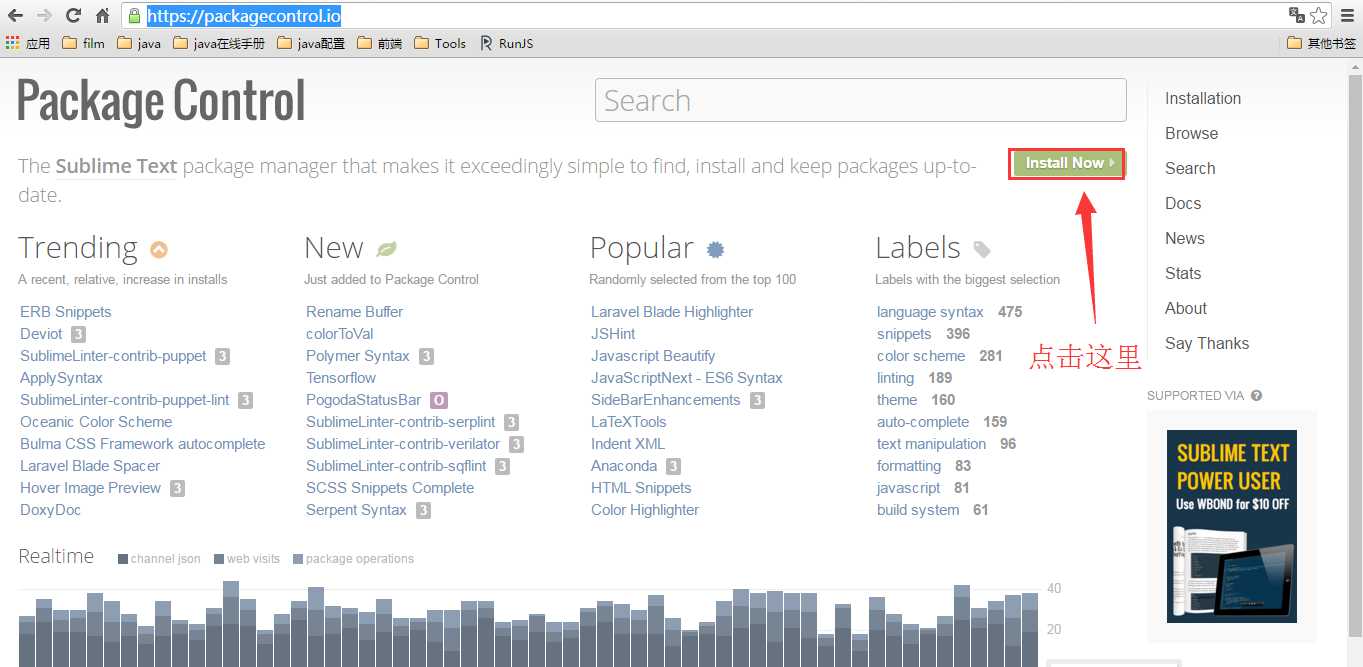
Task: Open the Sublime Text Power User ad
Action: tap(1231, 525)
